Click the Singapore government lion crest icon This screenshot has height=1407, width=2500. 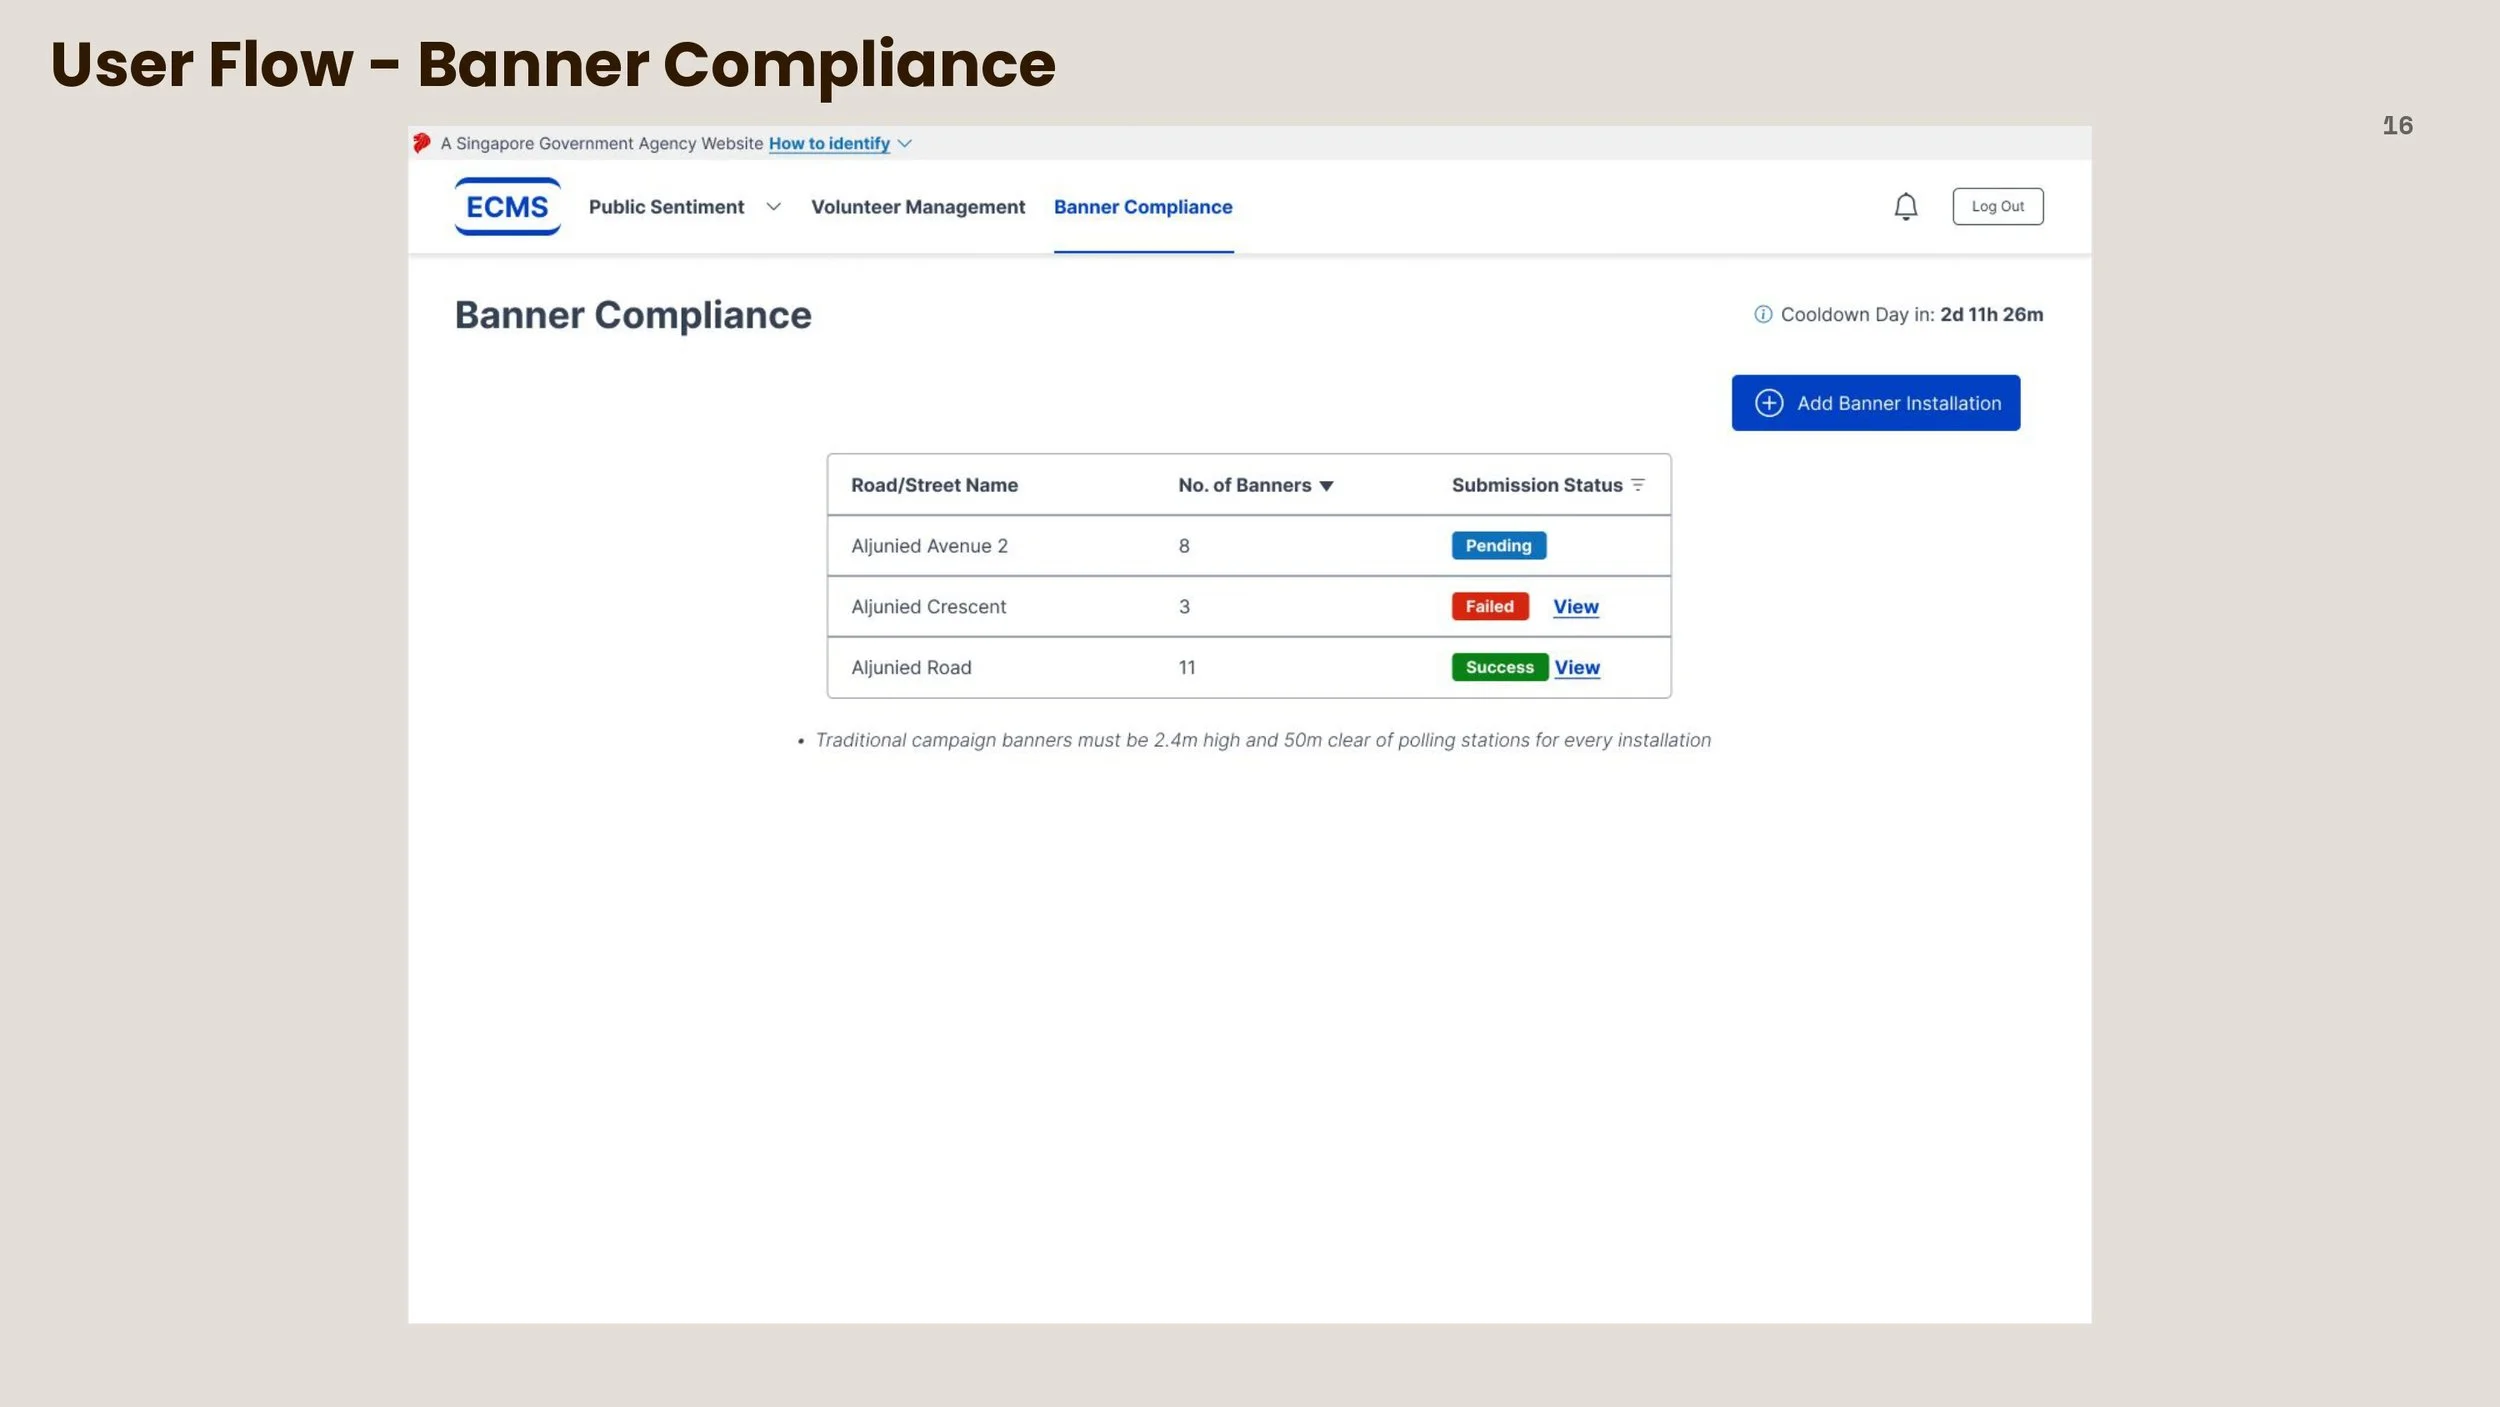422,143
